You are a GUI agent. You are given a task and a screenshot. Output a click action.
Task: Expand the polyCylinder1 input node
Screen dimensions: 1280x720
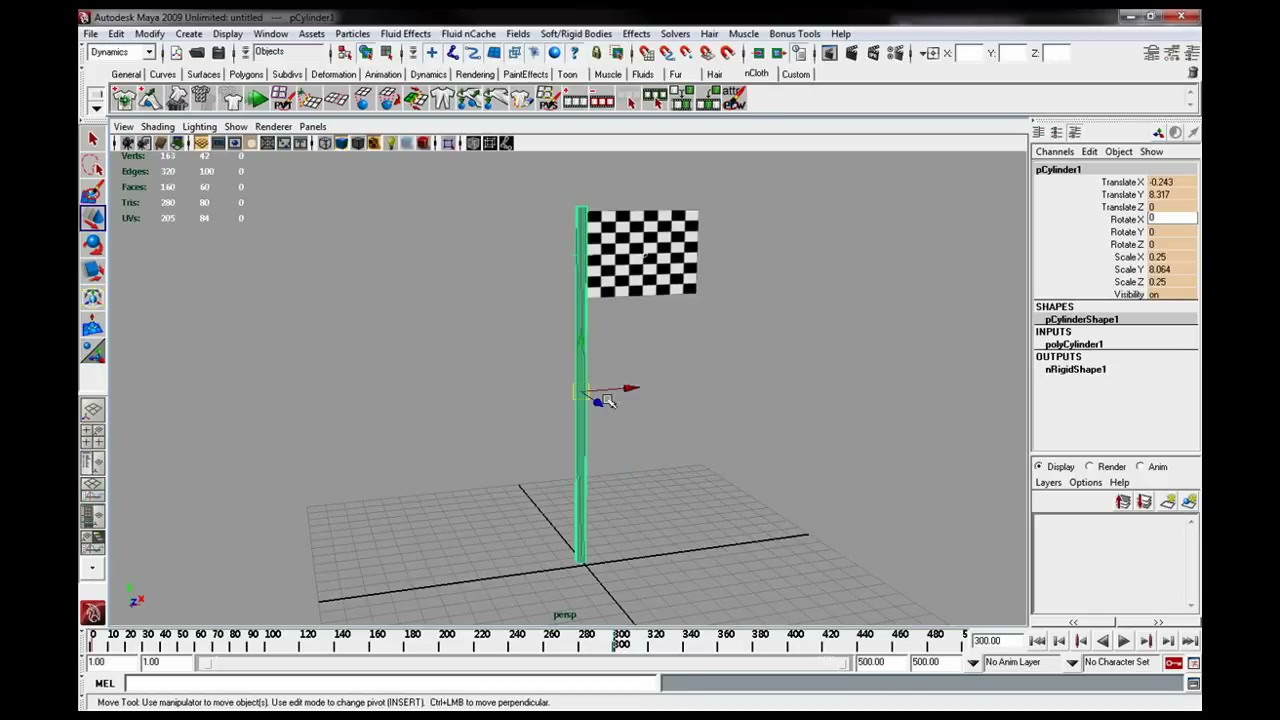[x=1074, y=344]
